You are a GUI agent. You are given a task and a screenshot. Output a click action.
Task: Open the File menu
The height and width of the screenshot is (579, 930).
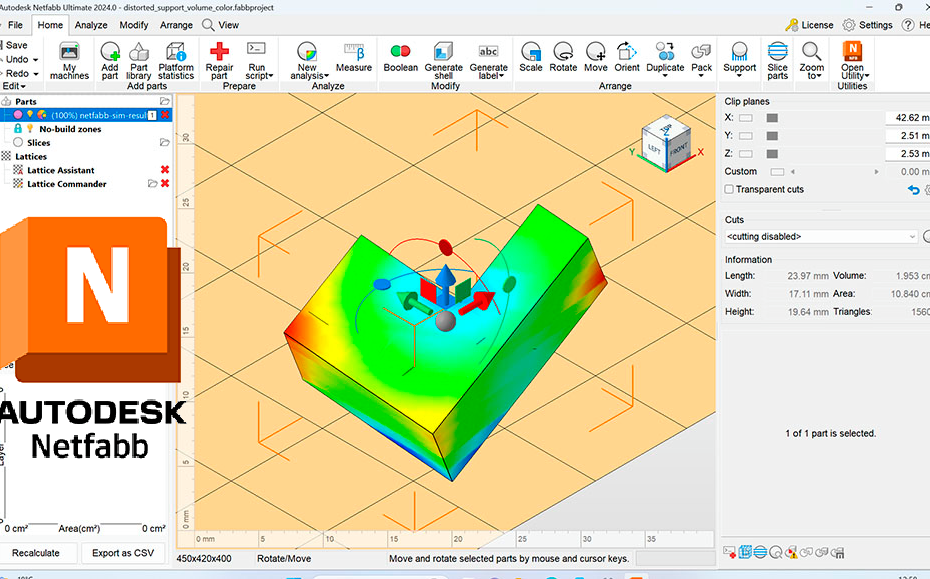(x=15, y=25)
